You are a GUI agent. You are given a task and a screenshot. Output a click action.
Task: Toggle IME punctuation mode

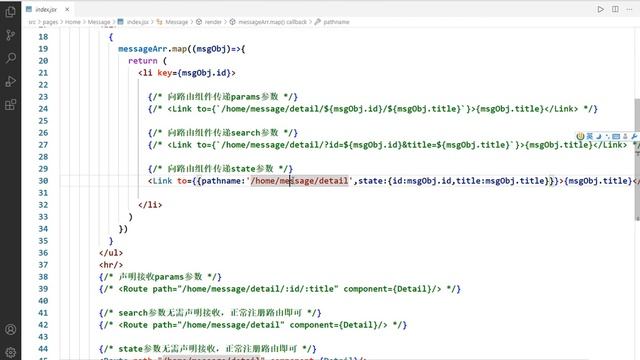click(607, 136)
